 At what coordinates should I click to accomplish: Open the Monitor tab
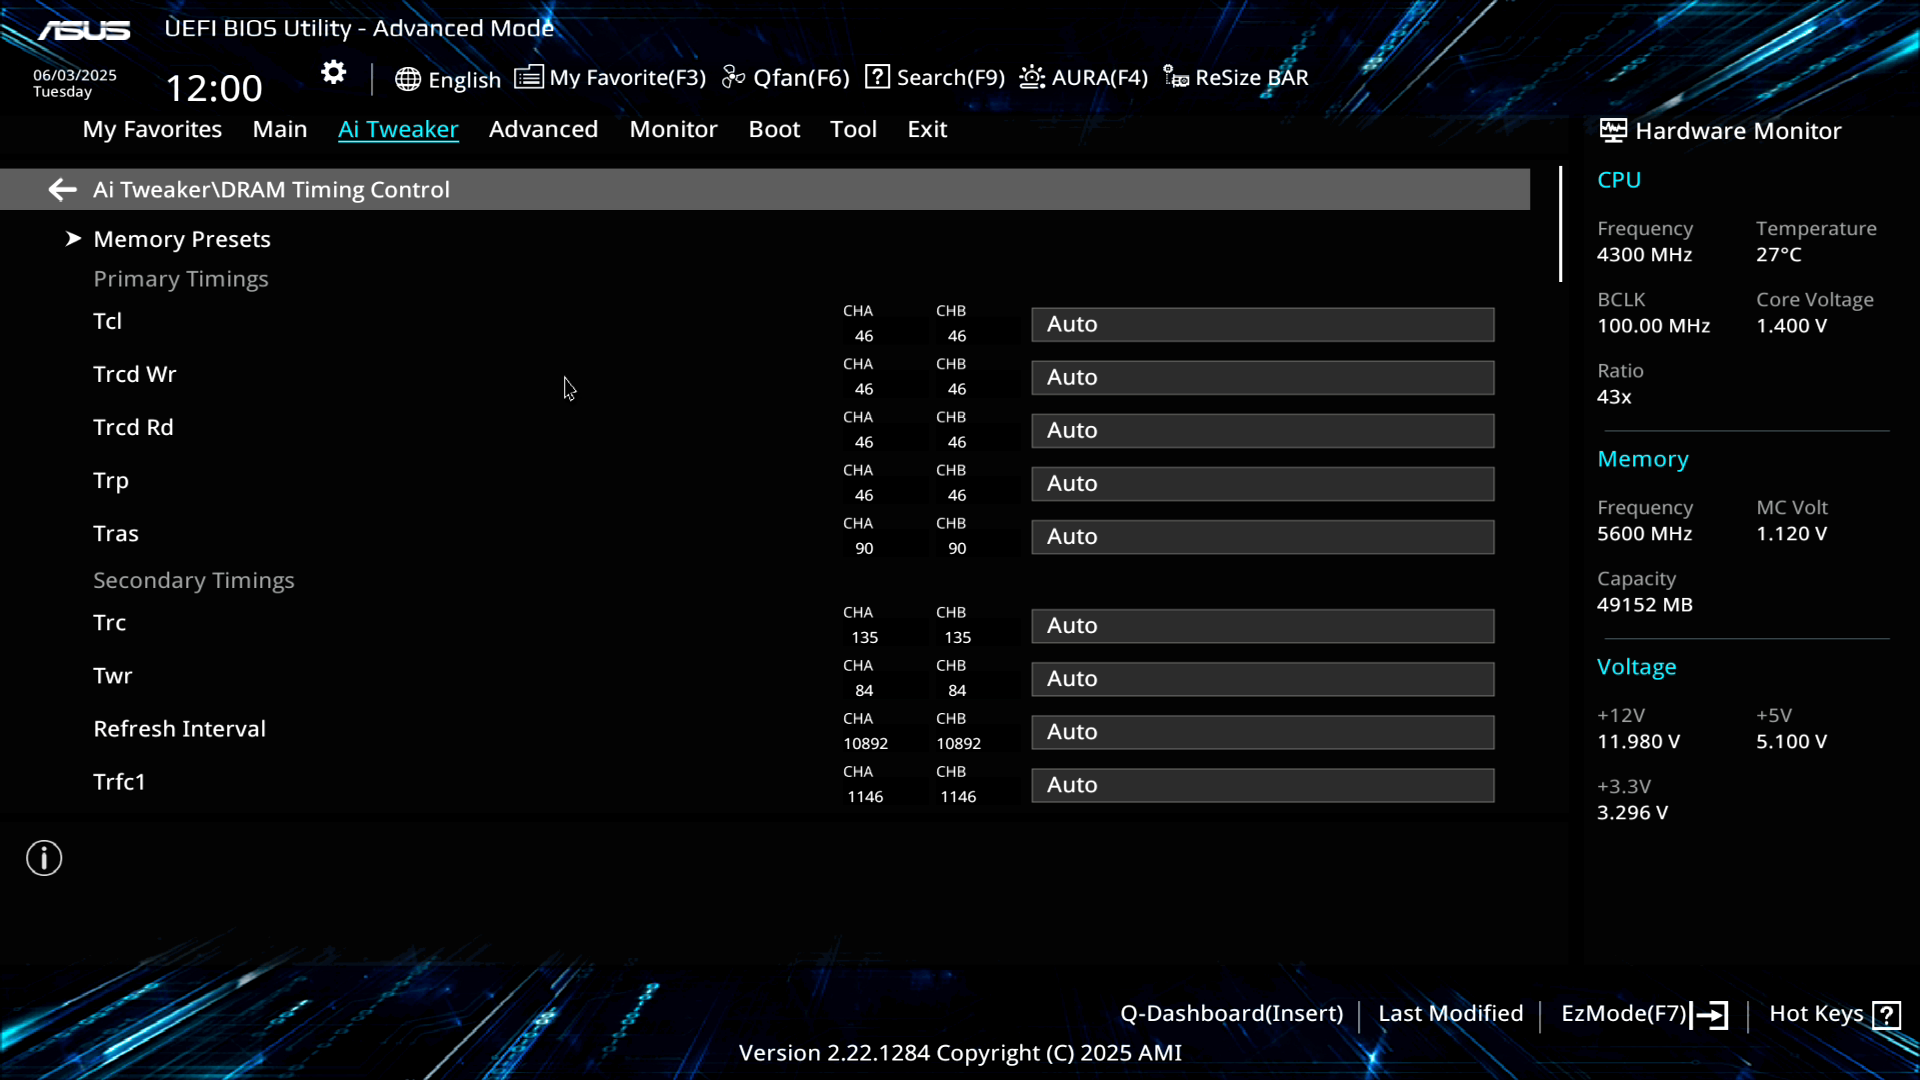tap(673, 129)
